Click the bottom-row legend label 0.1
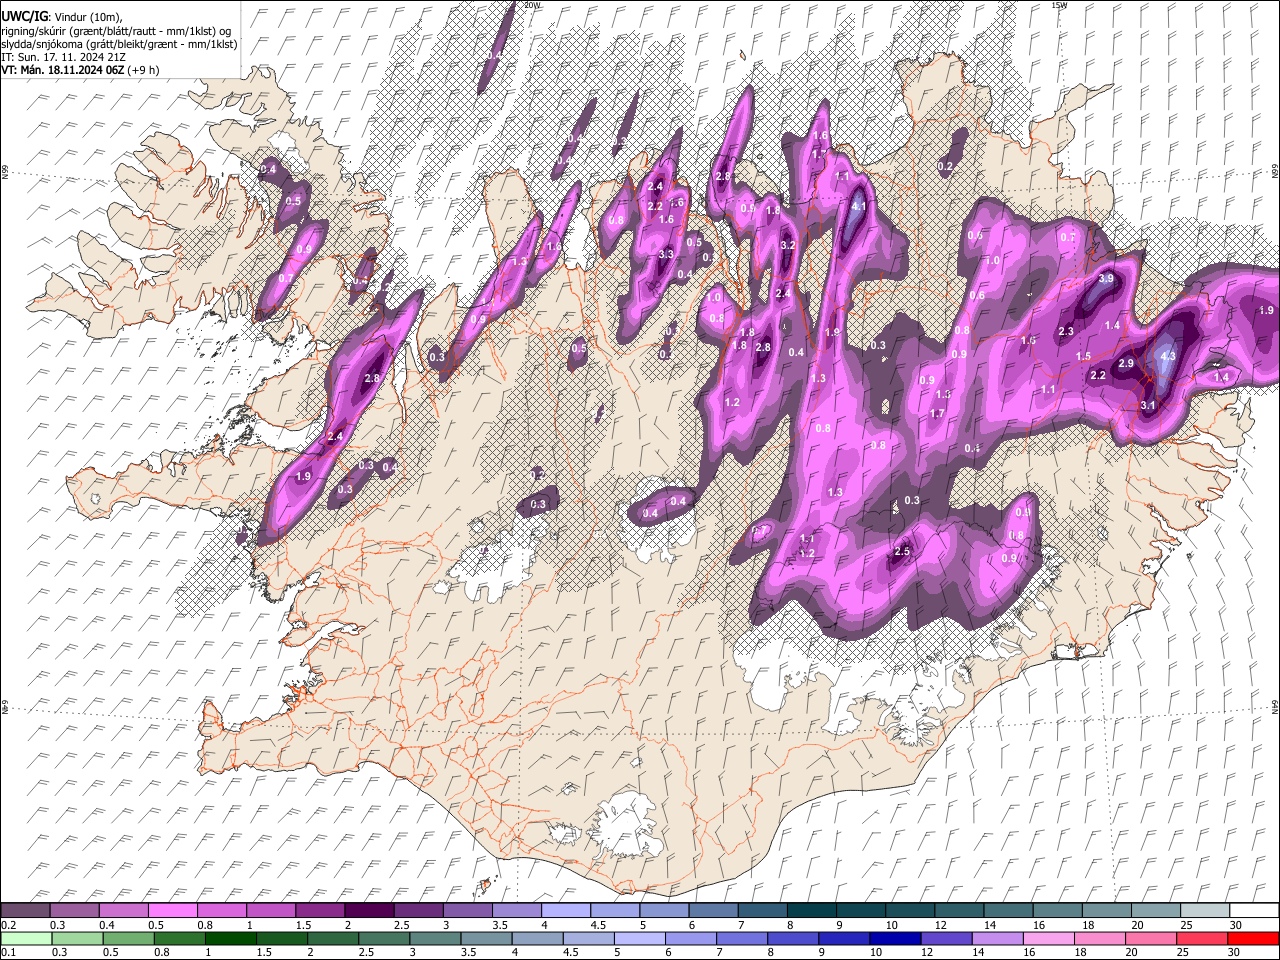 point(8,953)
